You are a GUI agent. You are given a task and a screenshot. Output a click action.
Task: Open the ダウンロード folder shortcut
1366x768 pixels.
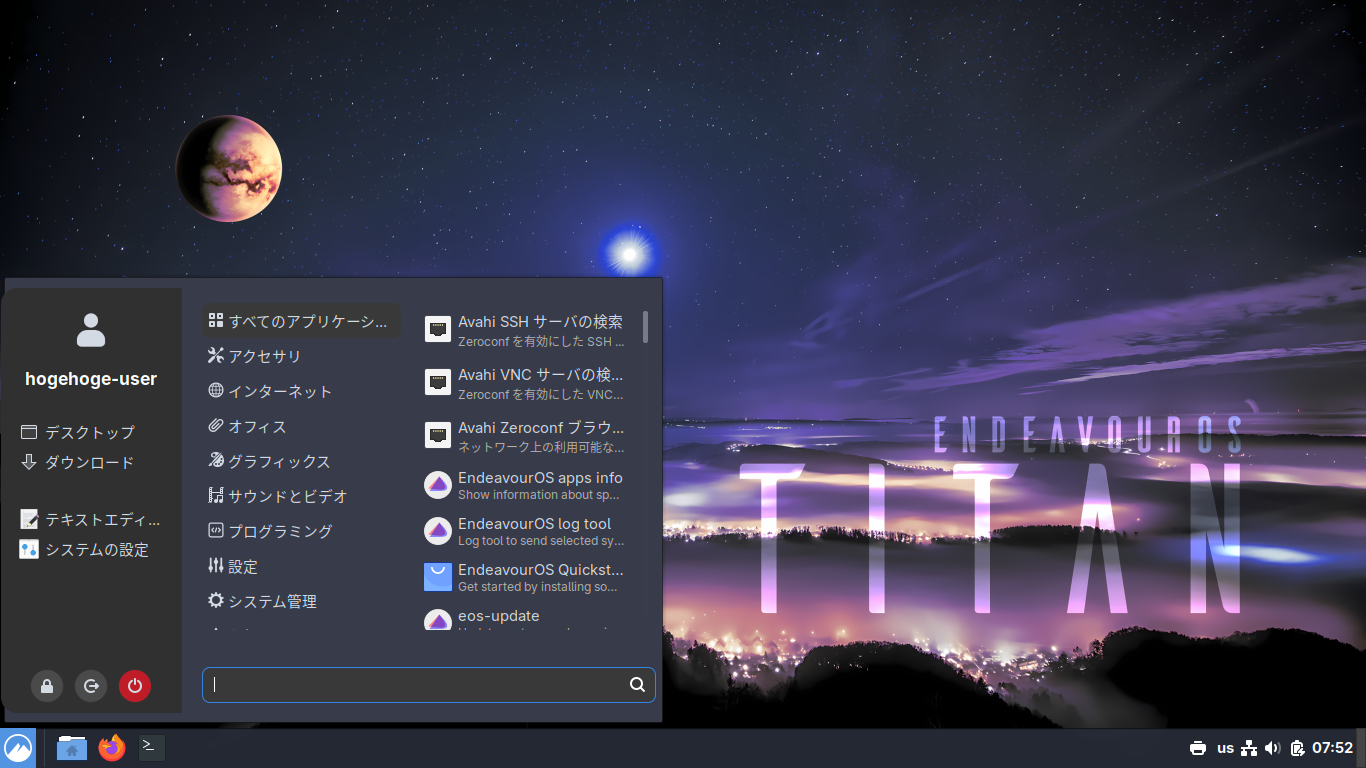point(78,463)
